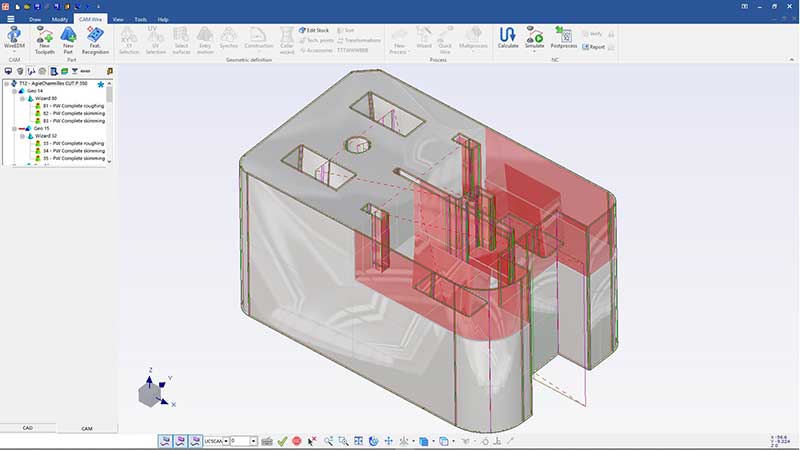800x450 pixels.
Task: Click the WireEDM icon in the ribbon
Action: click(14, 38)
